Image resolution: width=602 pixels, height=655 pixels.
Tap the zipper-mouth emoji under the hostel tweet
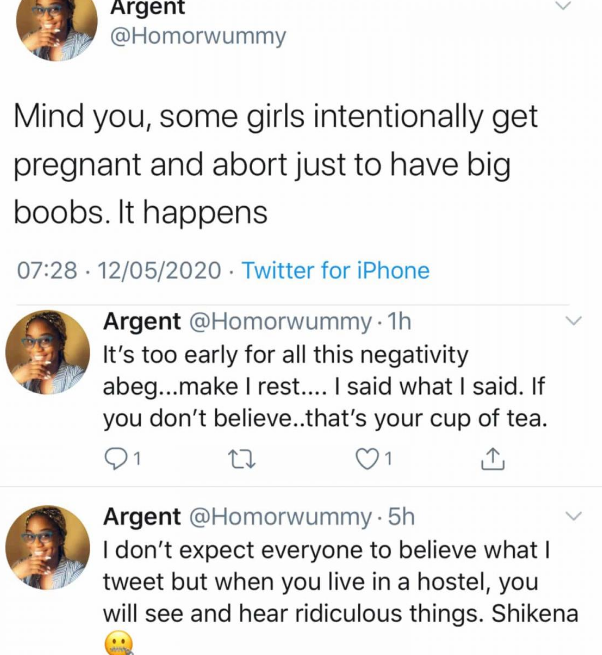pos(119,643)
